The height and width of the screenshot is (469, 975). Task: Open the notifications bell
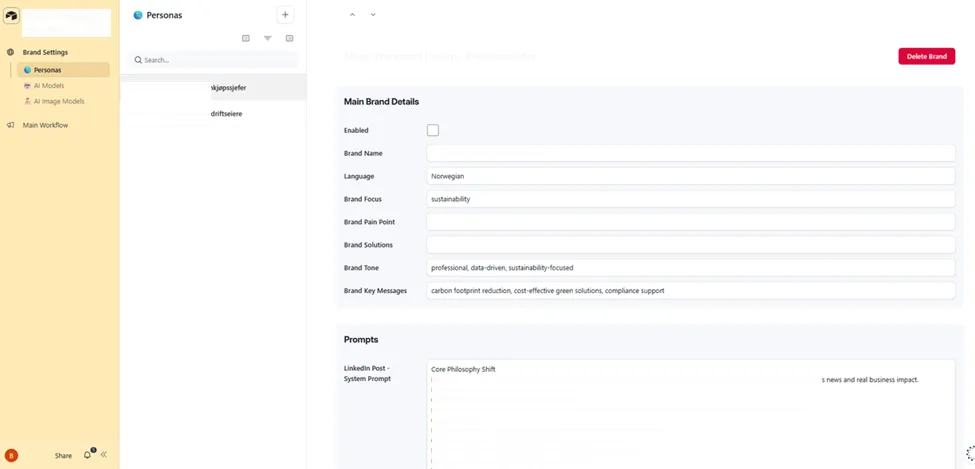[88, 455]
